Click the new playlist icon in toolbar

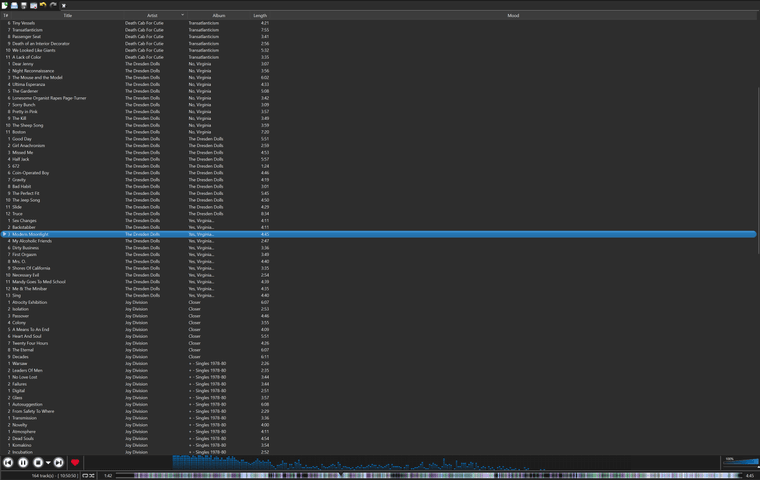tap(4, 5)
